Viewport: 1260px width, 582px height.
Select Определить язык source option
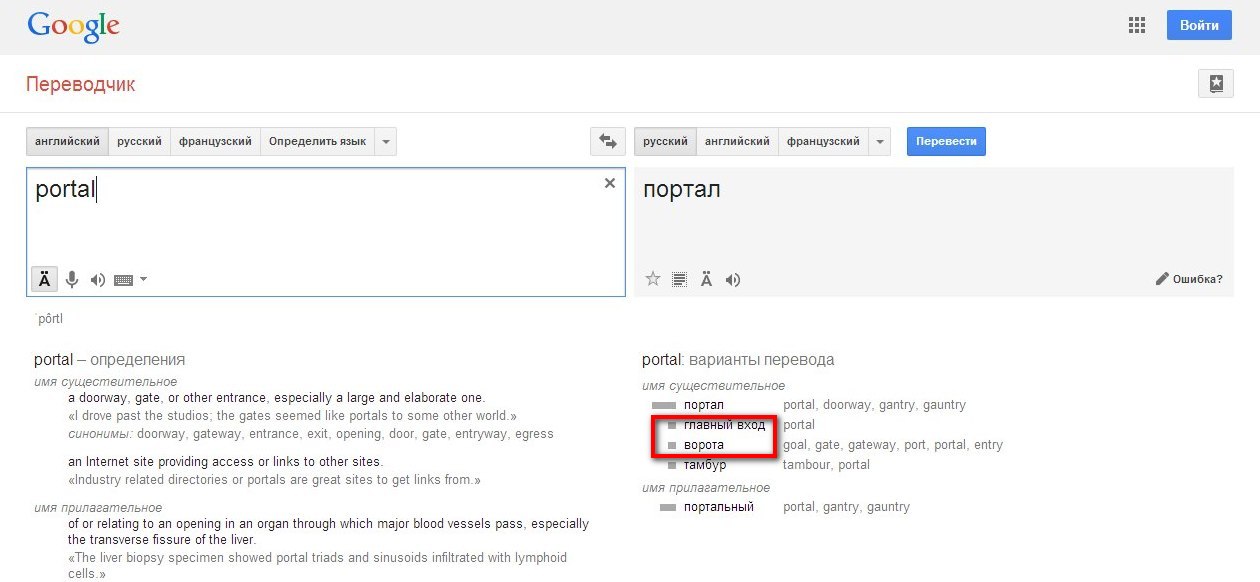click(x=317, y=142)
